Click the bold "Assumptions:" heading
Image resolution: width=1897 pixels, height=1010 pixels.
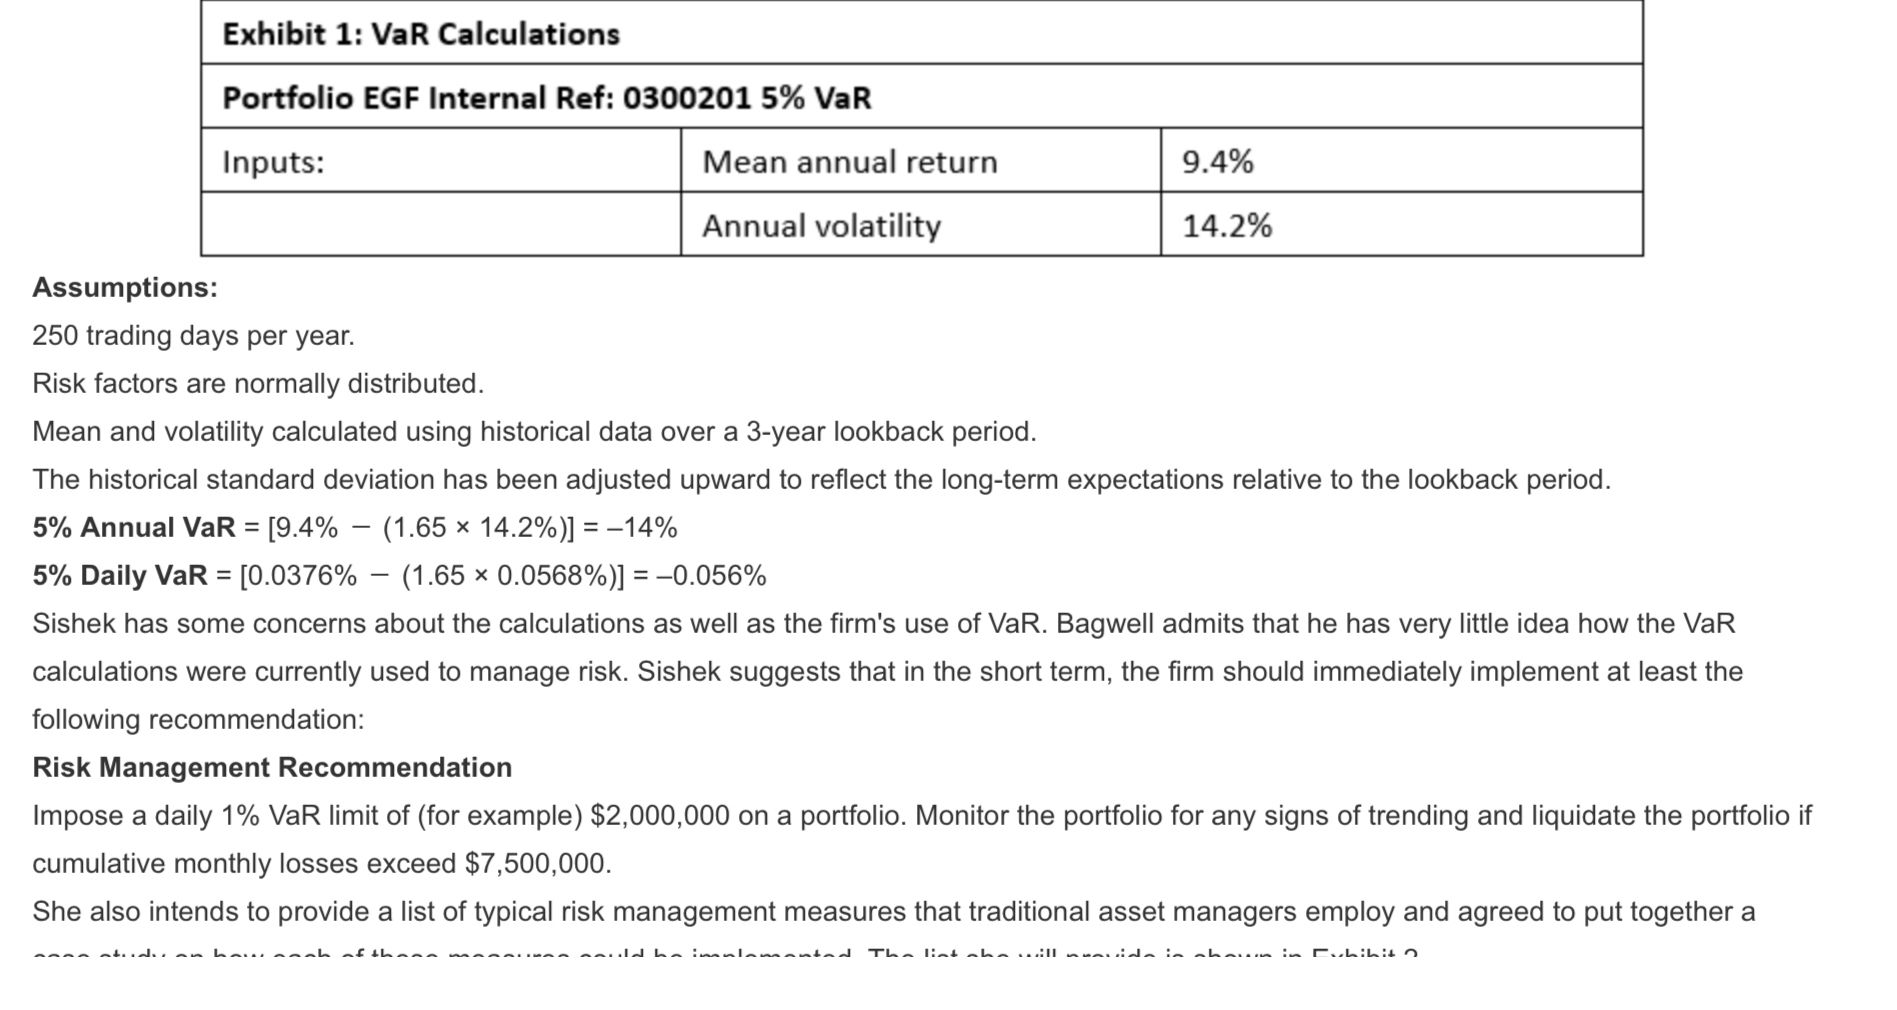pos(125,288)
